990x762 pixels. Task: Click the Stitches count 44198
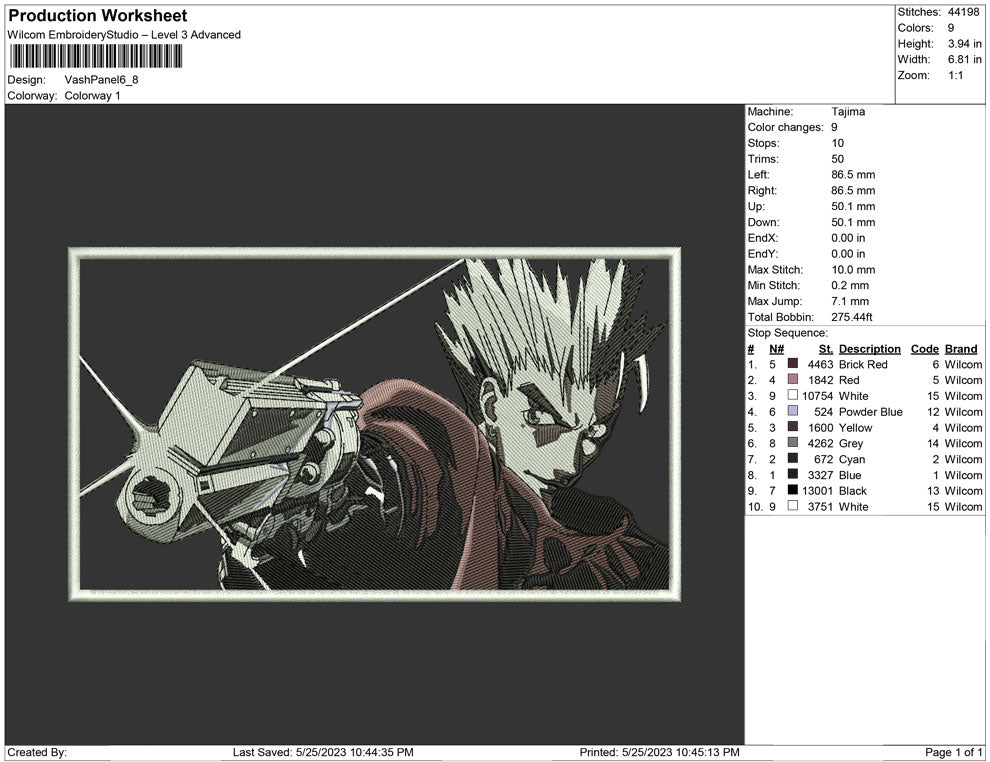[963, 12]
